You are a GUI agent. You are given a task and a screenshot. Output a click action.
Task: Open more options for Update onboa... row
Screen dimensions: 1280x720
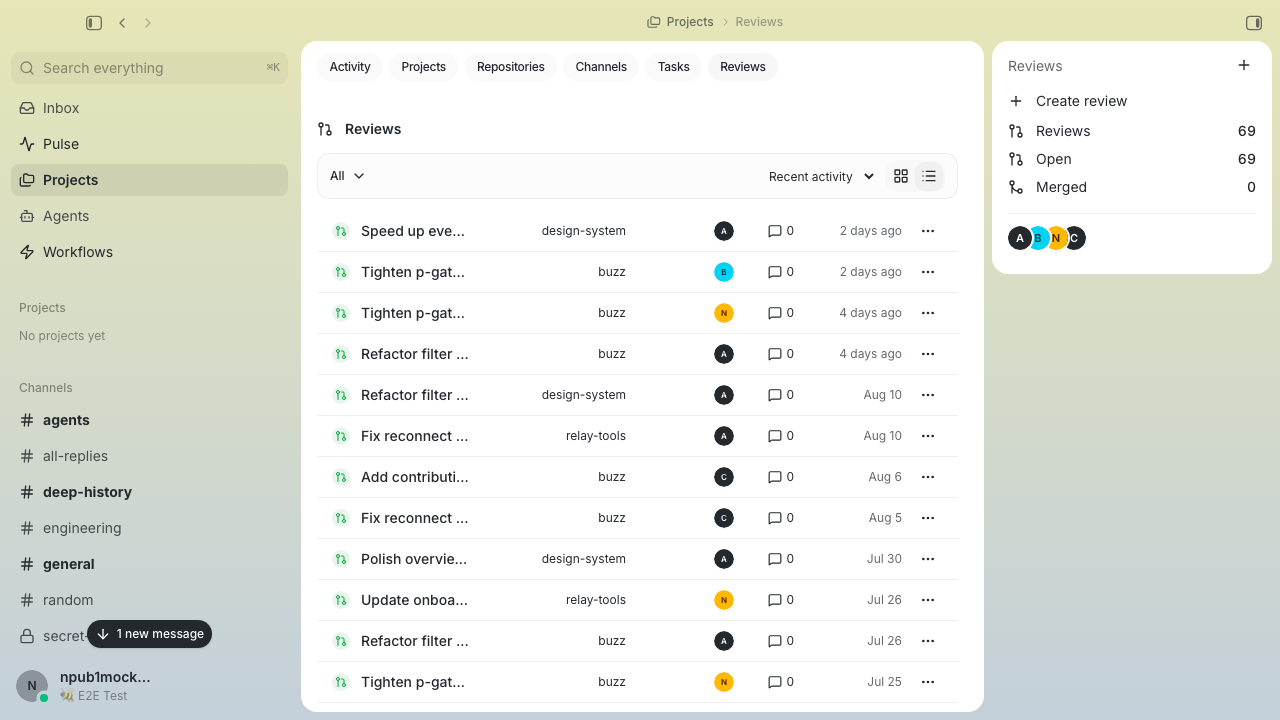928,600
